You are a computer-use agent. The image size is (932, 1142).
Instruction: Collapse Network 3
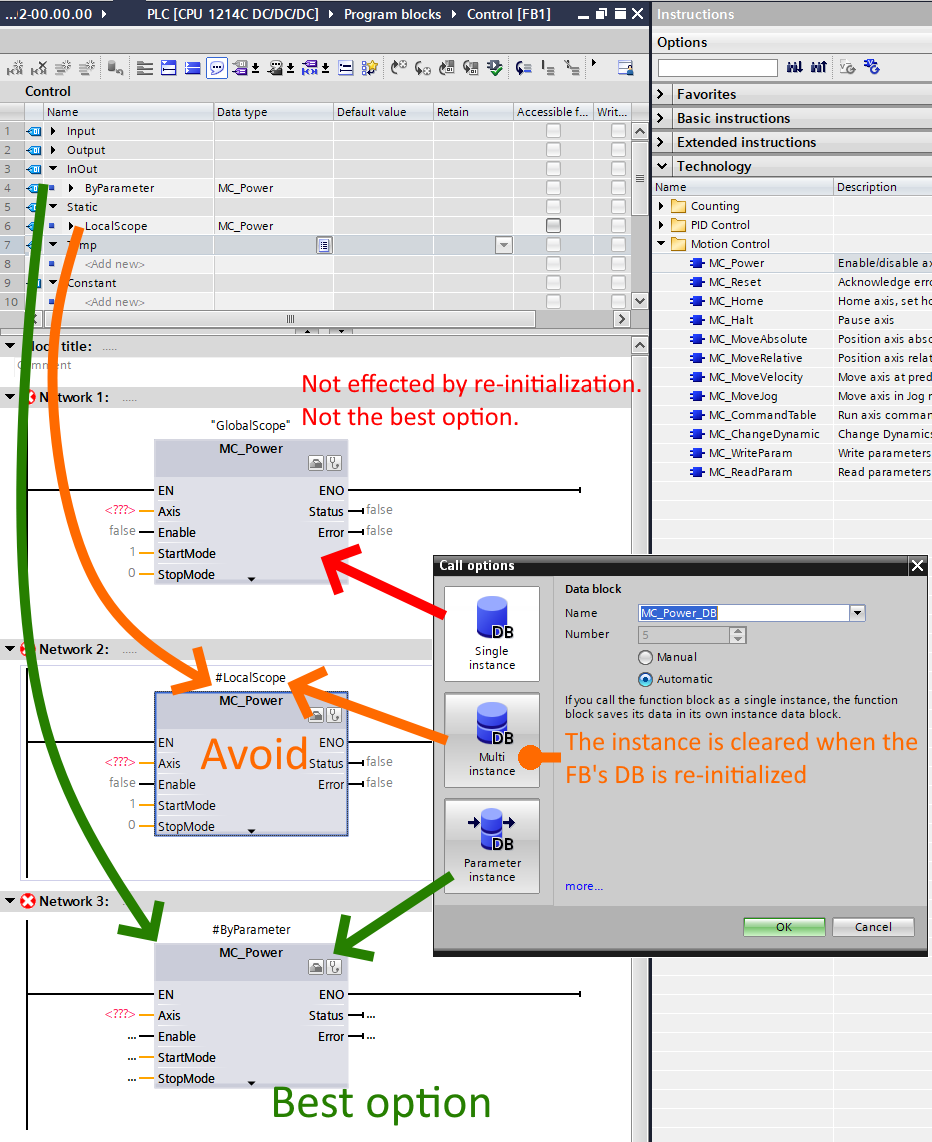(10, 901)
